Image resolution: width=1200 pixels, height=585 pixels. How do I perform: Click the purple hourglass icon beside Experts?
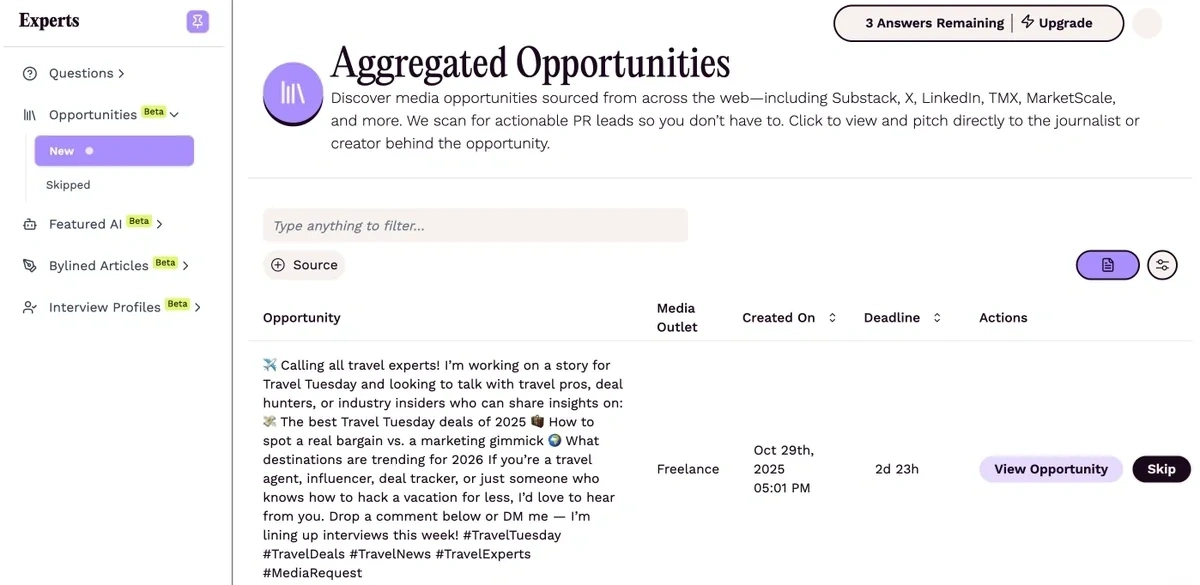[x=197, y=21]
